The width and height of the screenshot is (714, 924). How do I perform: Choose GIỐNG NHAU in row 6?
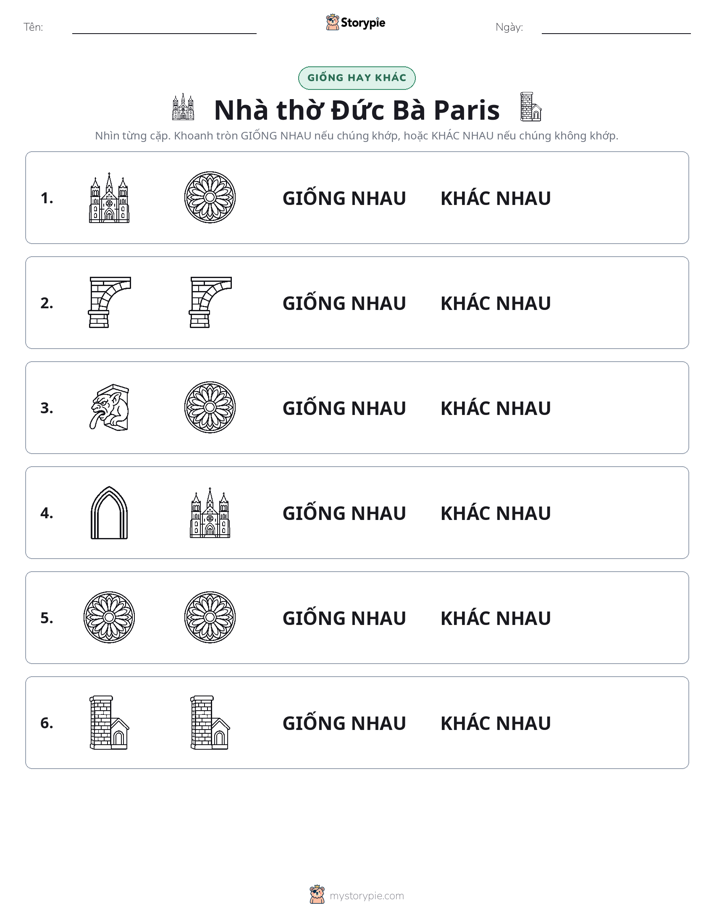(x=344, y=722)
